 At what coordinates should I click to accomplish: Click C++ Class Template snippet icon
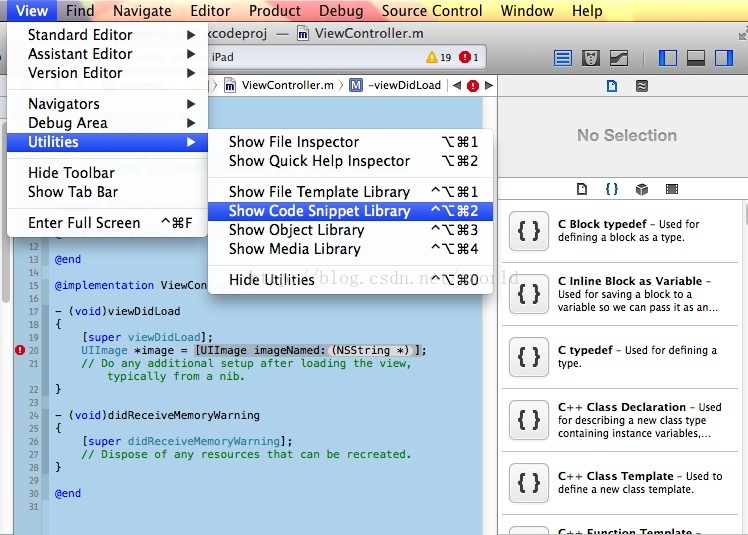click(529, 483)
